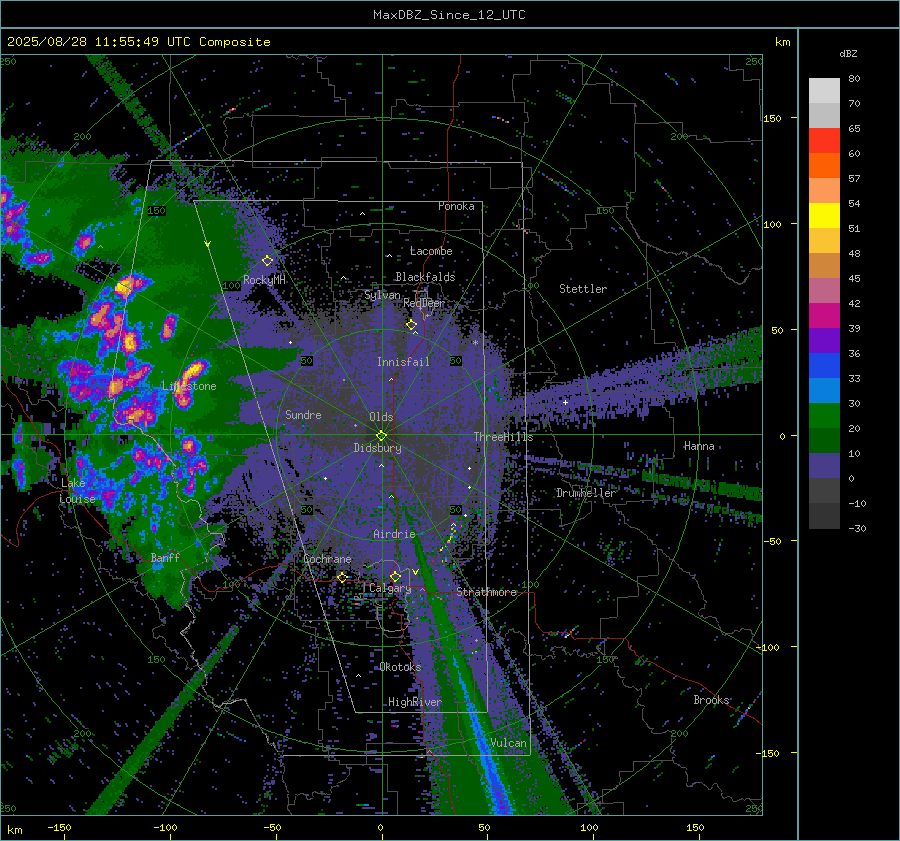This screenshot has width=900, height=841.
Task: Click the Okotoks map label
Action: click(x=400, y=667)
